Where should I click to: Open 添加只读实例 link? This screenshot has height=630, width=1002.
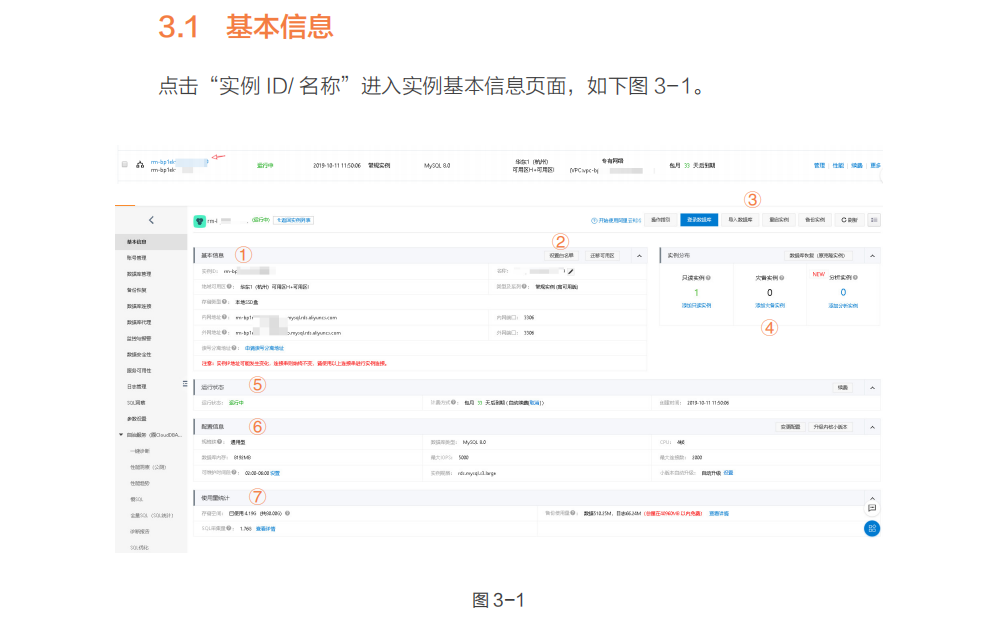(696, 305)
